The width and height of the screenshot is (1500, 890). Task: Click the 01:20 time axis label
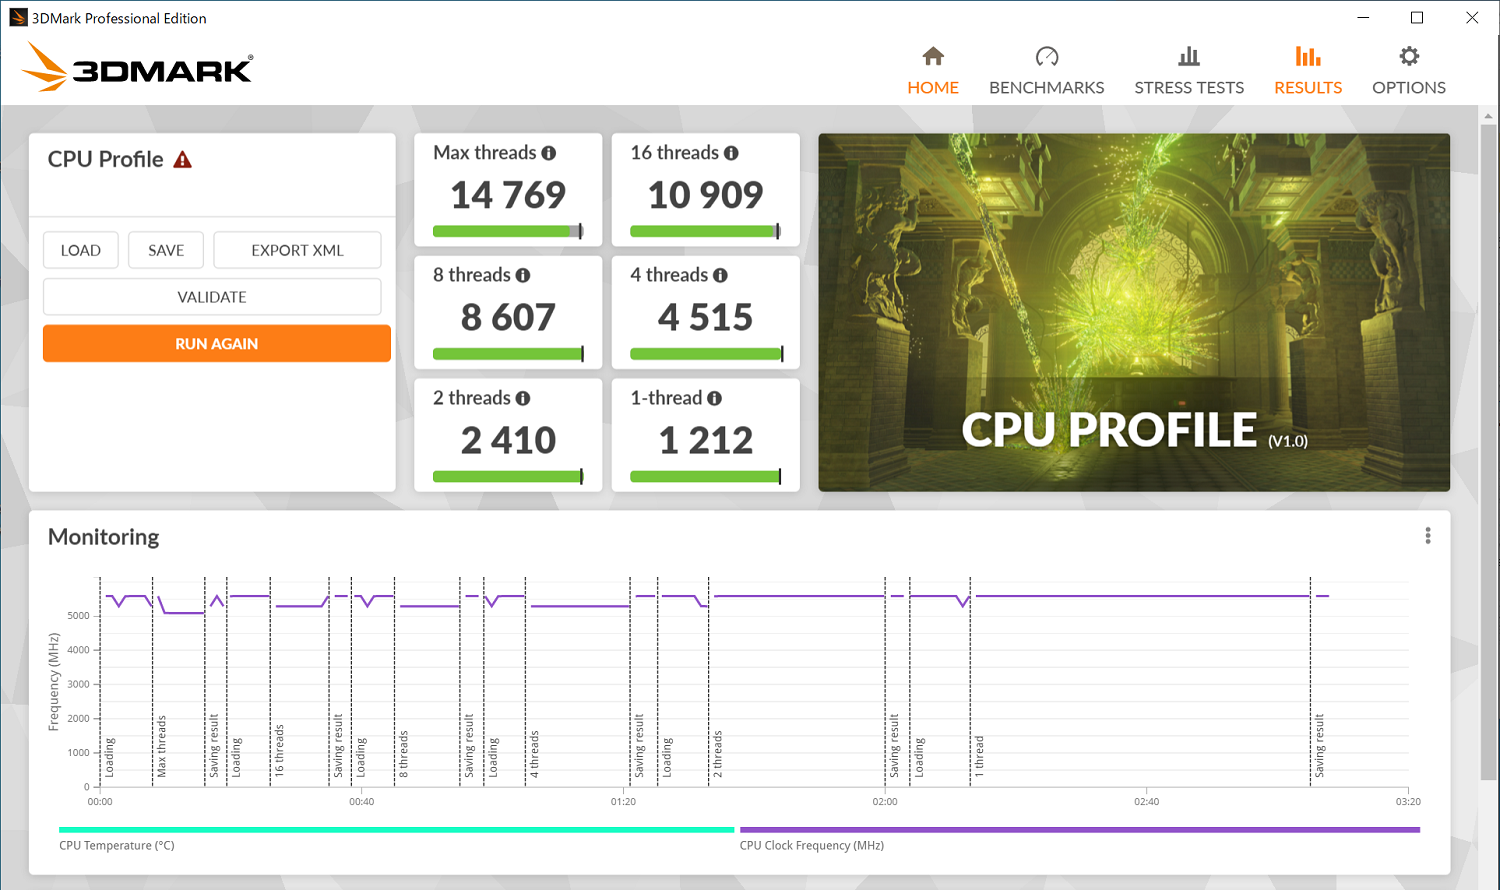coord(623,802)
